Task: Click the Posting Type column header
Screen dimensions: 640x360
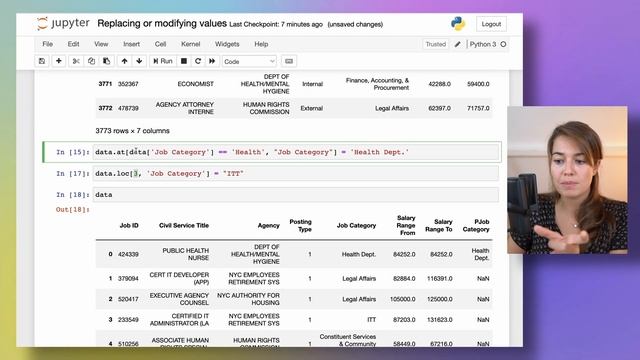Action: pos(300,225)
